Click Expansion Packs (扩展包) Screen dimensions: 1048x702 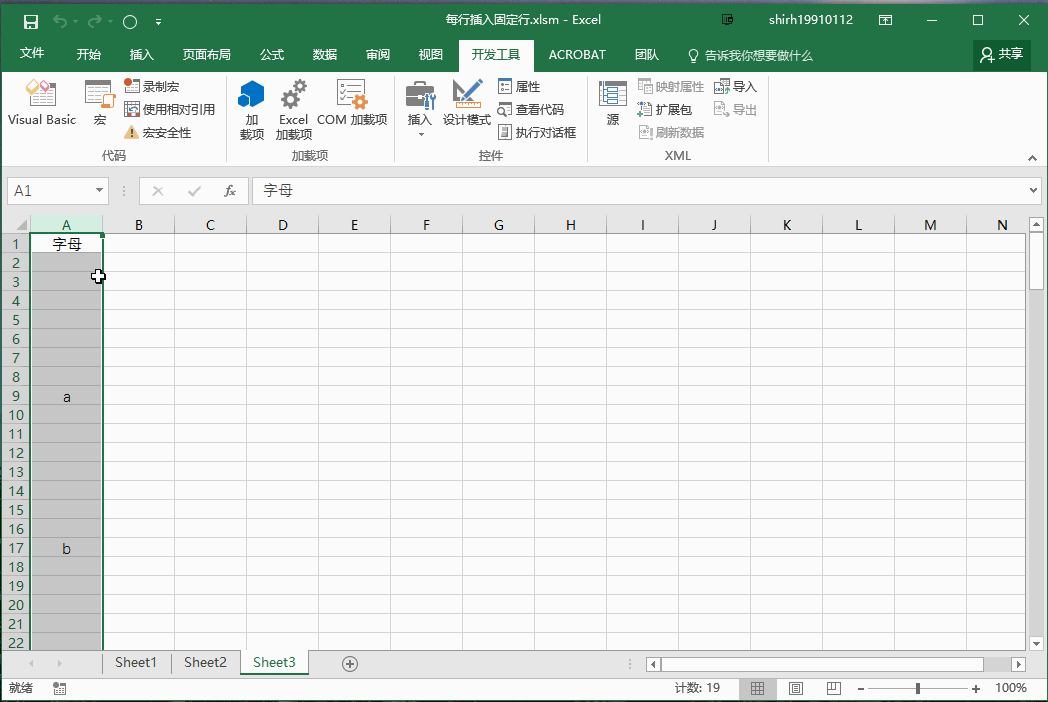pyautogui.click(x=664, y=109)
